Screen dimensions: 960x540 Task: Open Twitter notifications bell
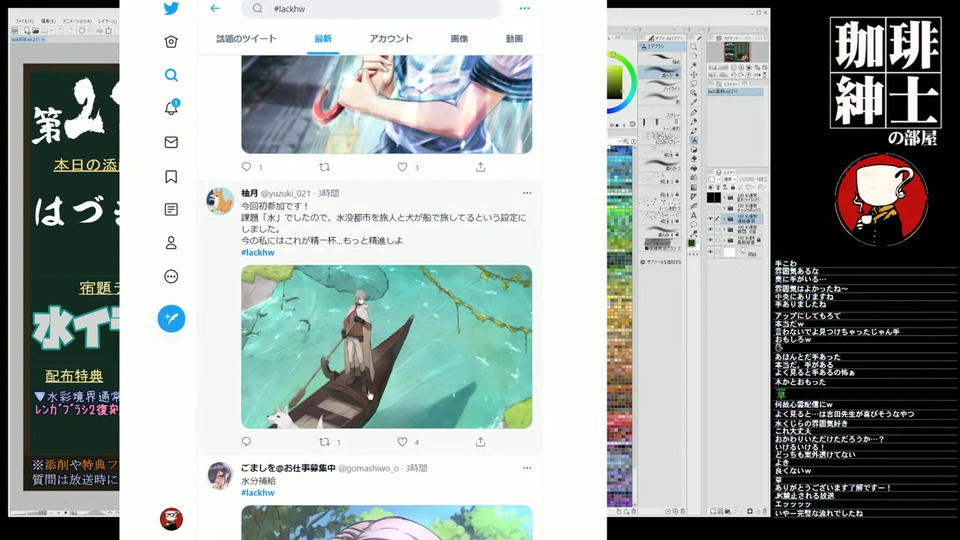(171, 108)
